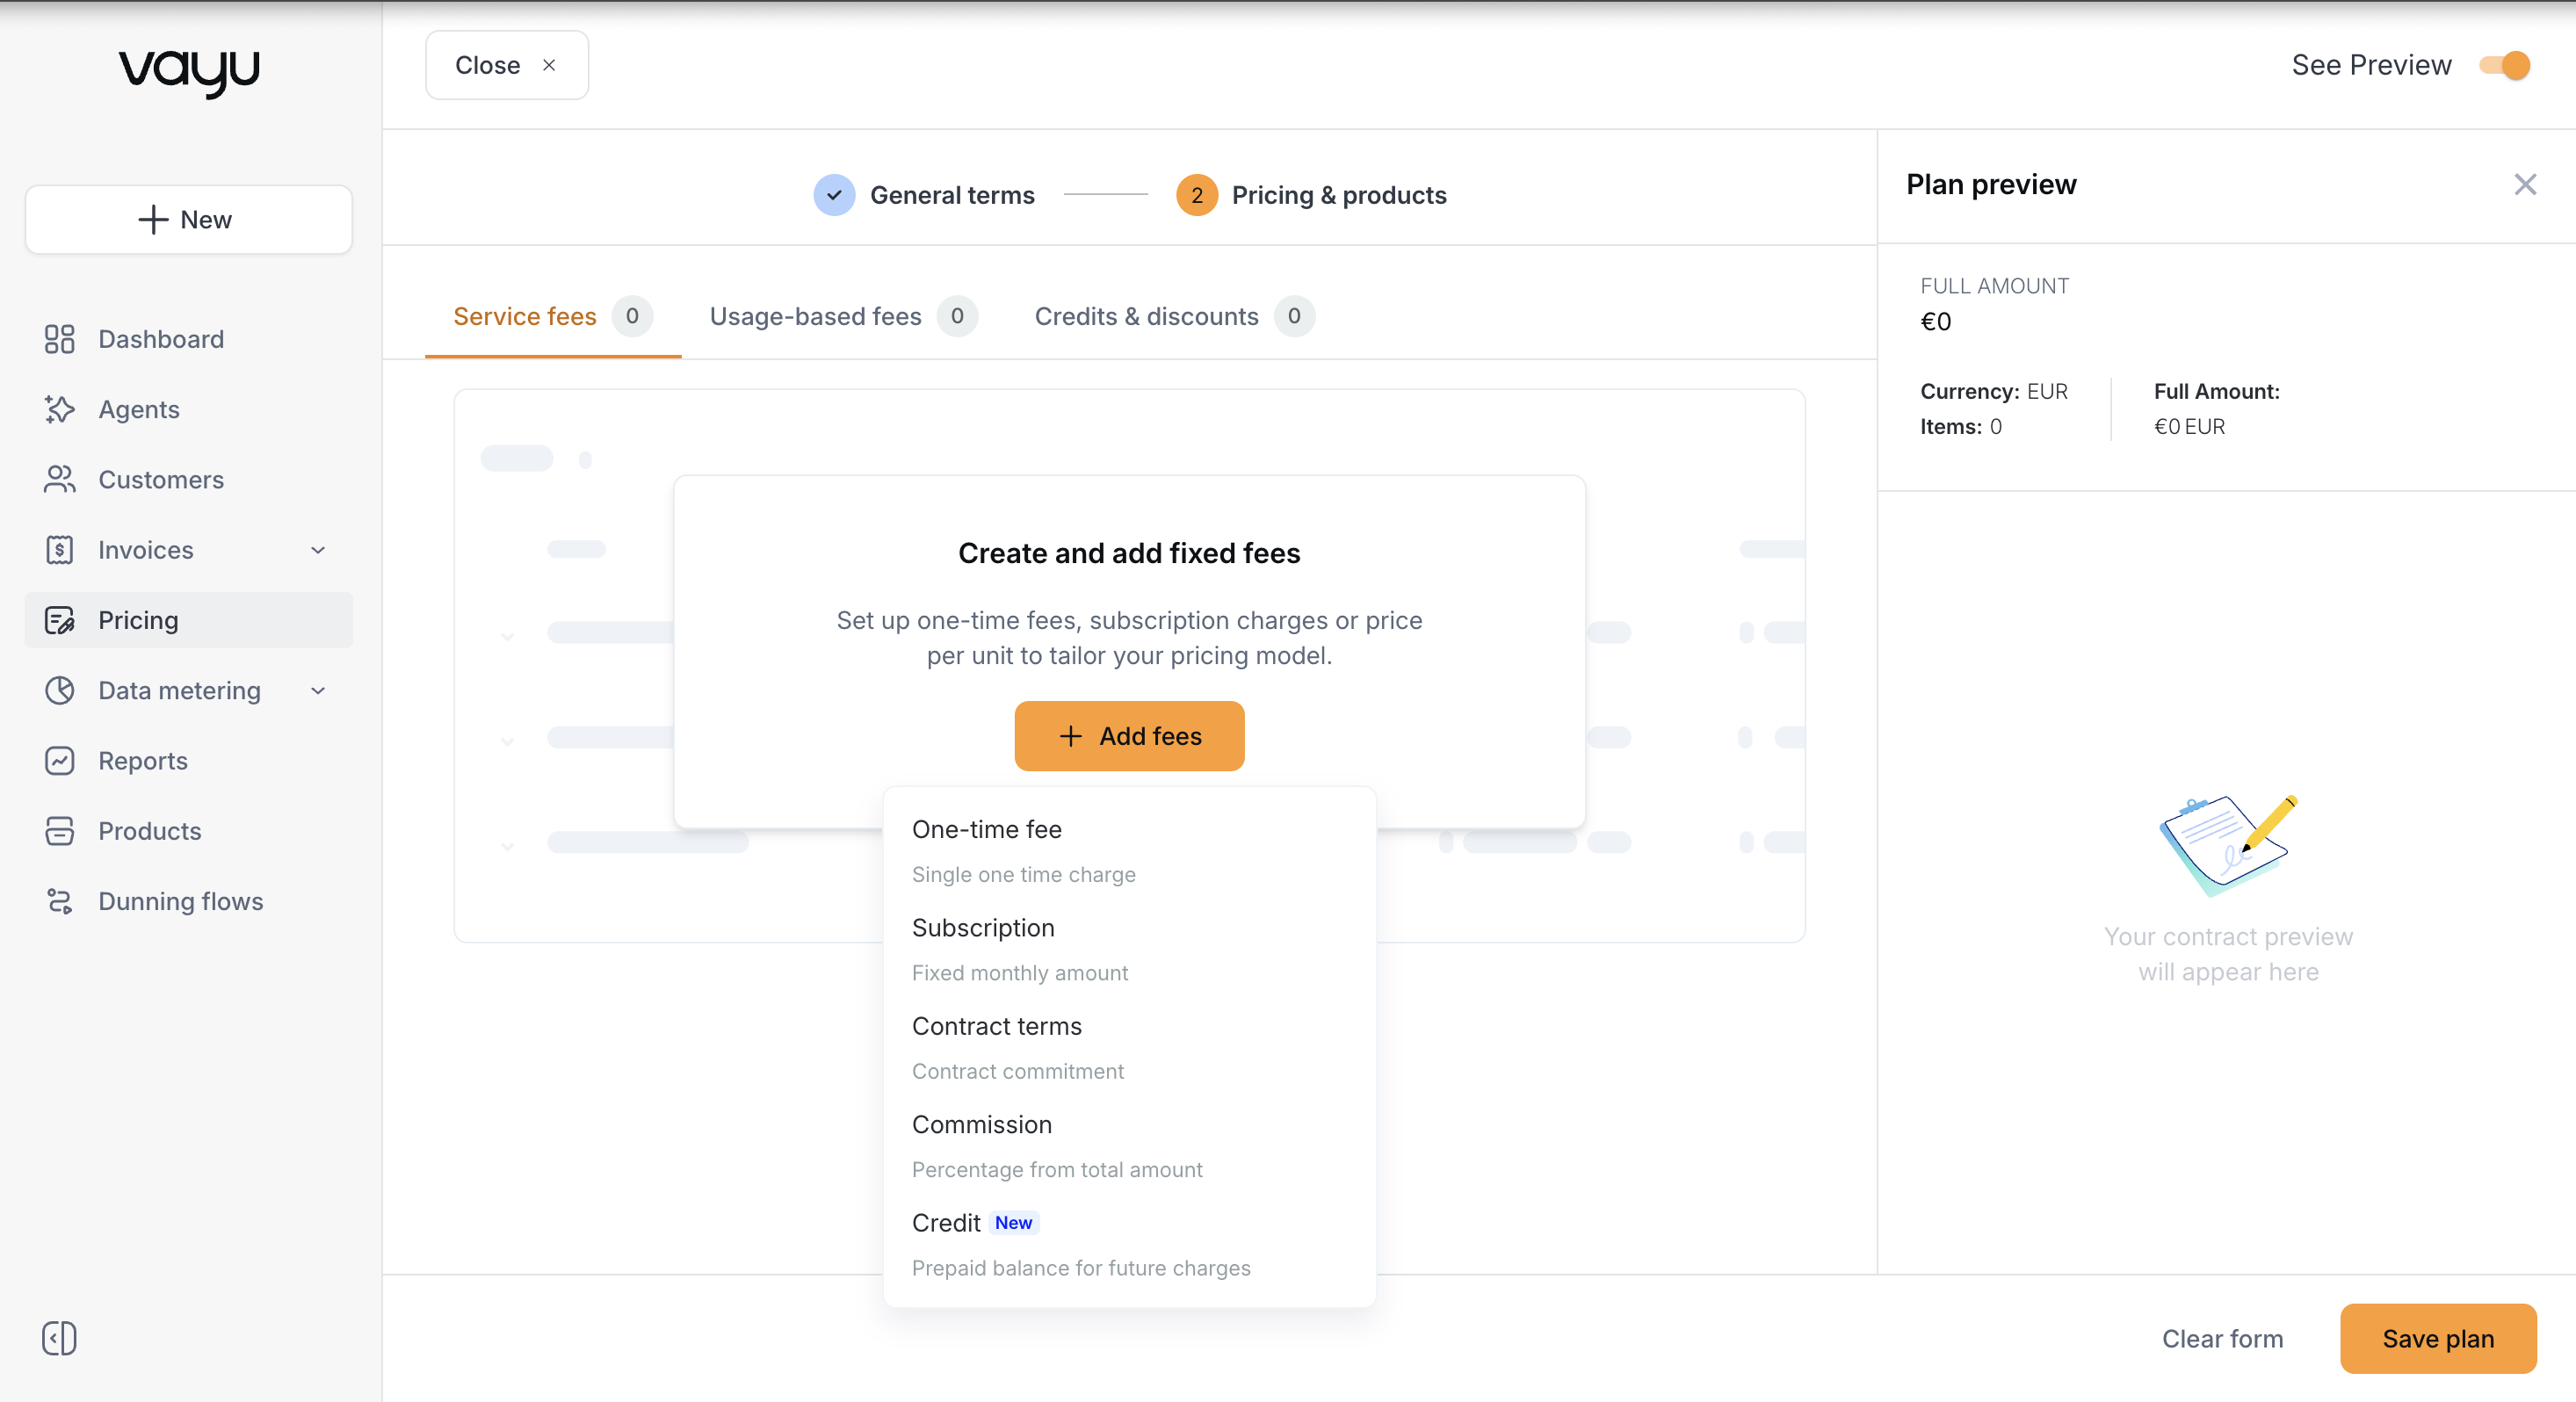Click the Customers people icon
This screenshot has width=2576, height=1402.
59,479
